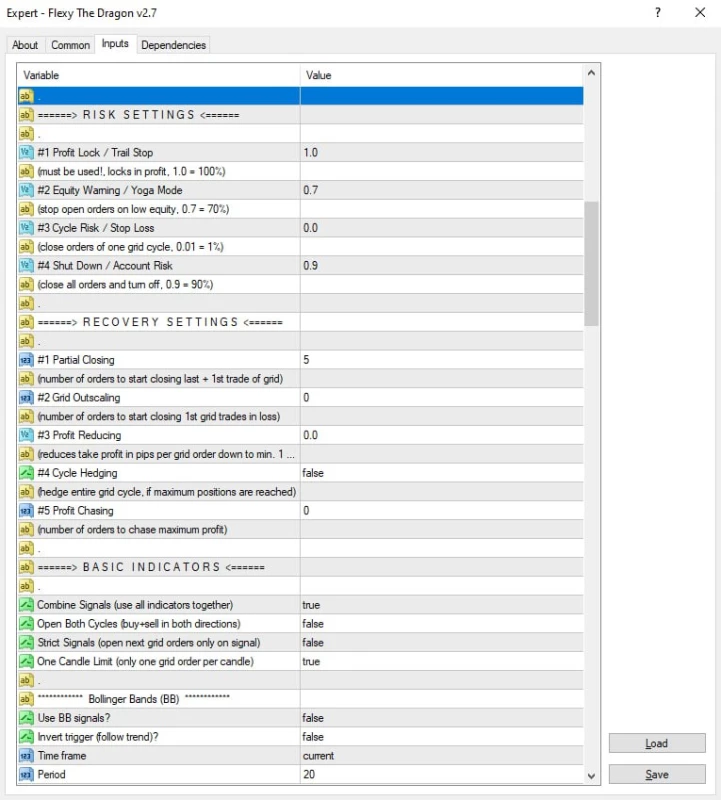This screenshot has height=800, width=721.
Task: Open Time frame value dropdown showing current
Action: click(x=440, y=756)
